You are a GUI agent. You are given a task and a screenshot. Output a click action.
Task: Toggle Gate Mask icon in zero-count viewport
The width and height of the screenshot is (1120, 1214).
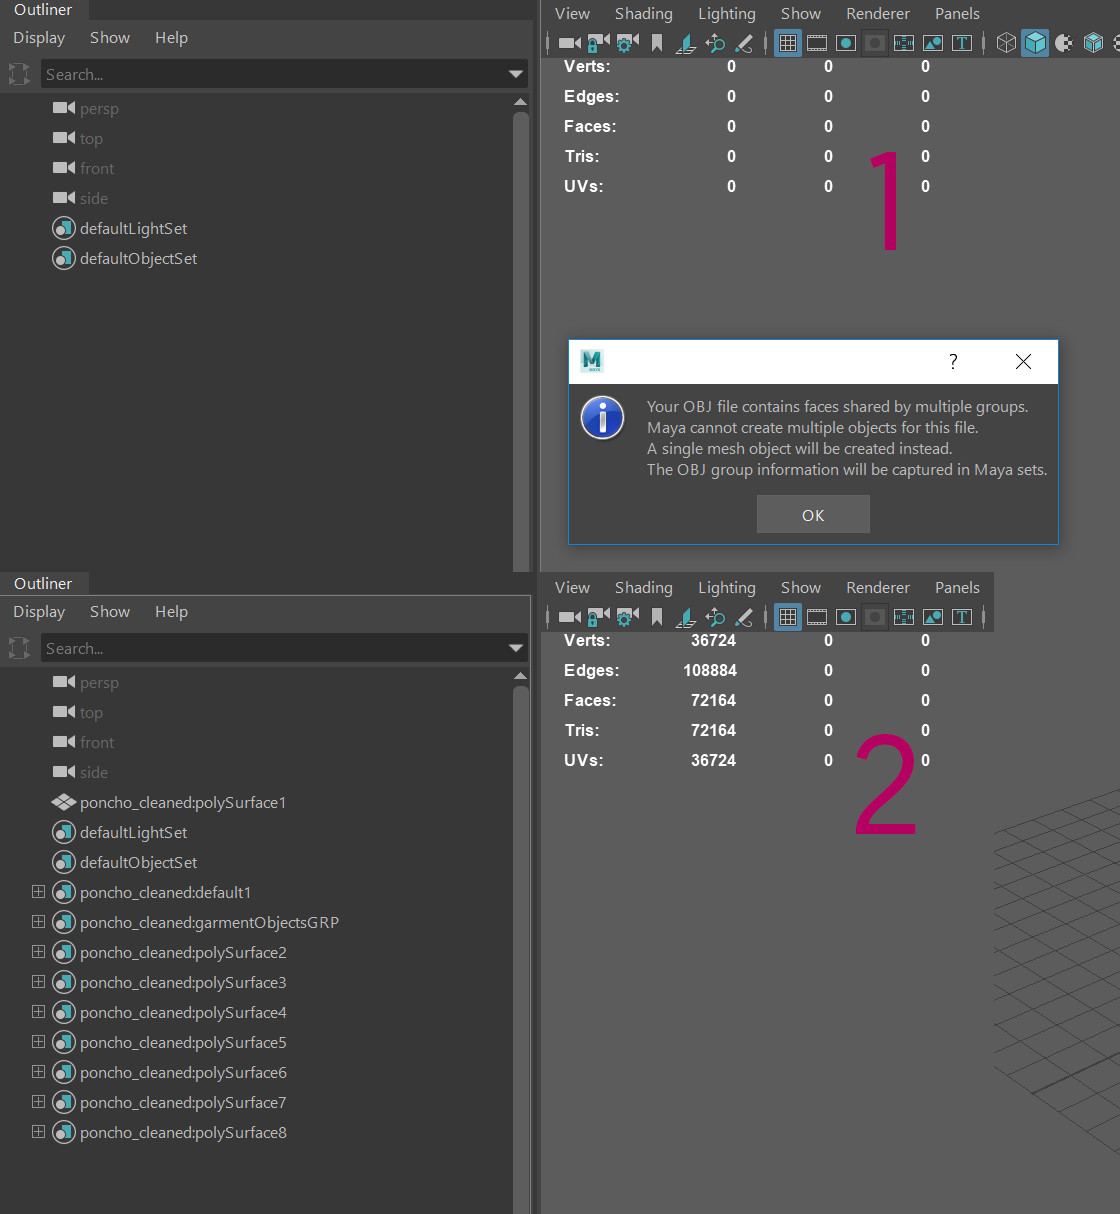pos(875,43)
